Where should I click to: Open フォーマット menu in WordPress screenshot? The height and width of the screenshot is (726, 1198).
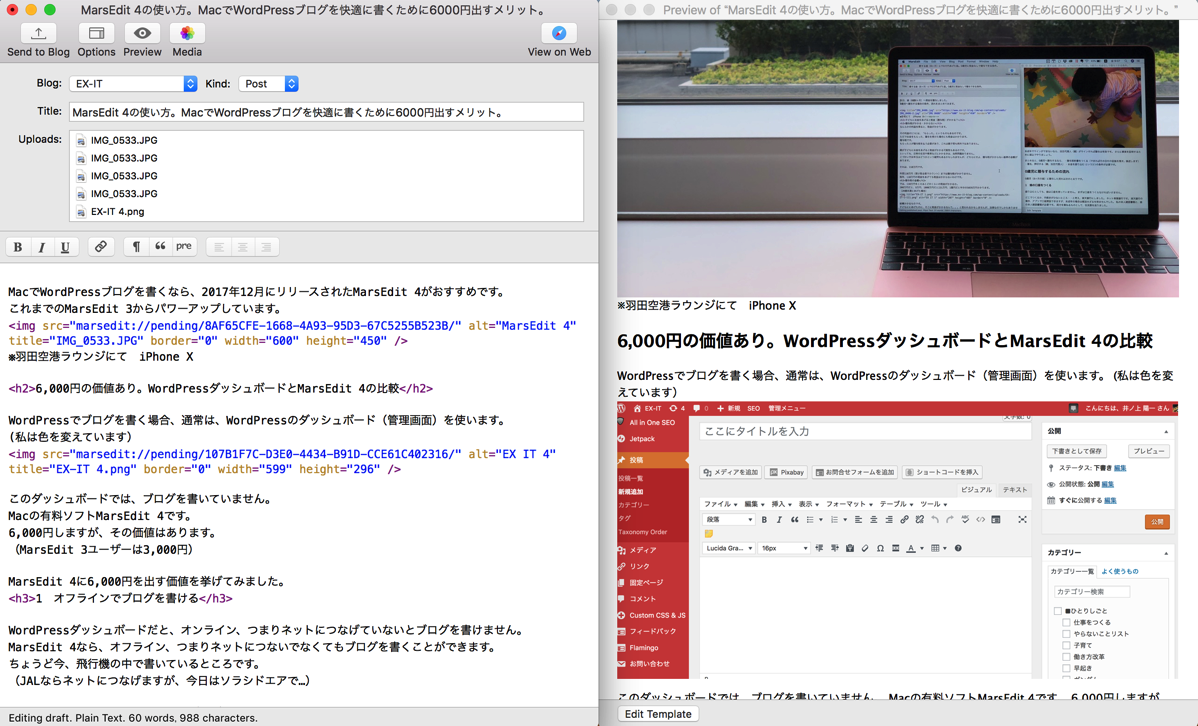click(x=849, y=504)
